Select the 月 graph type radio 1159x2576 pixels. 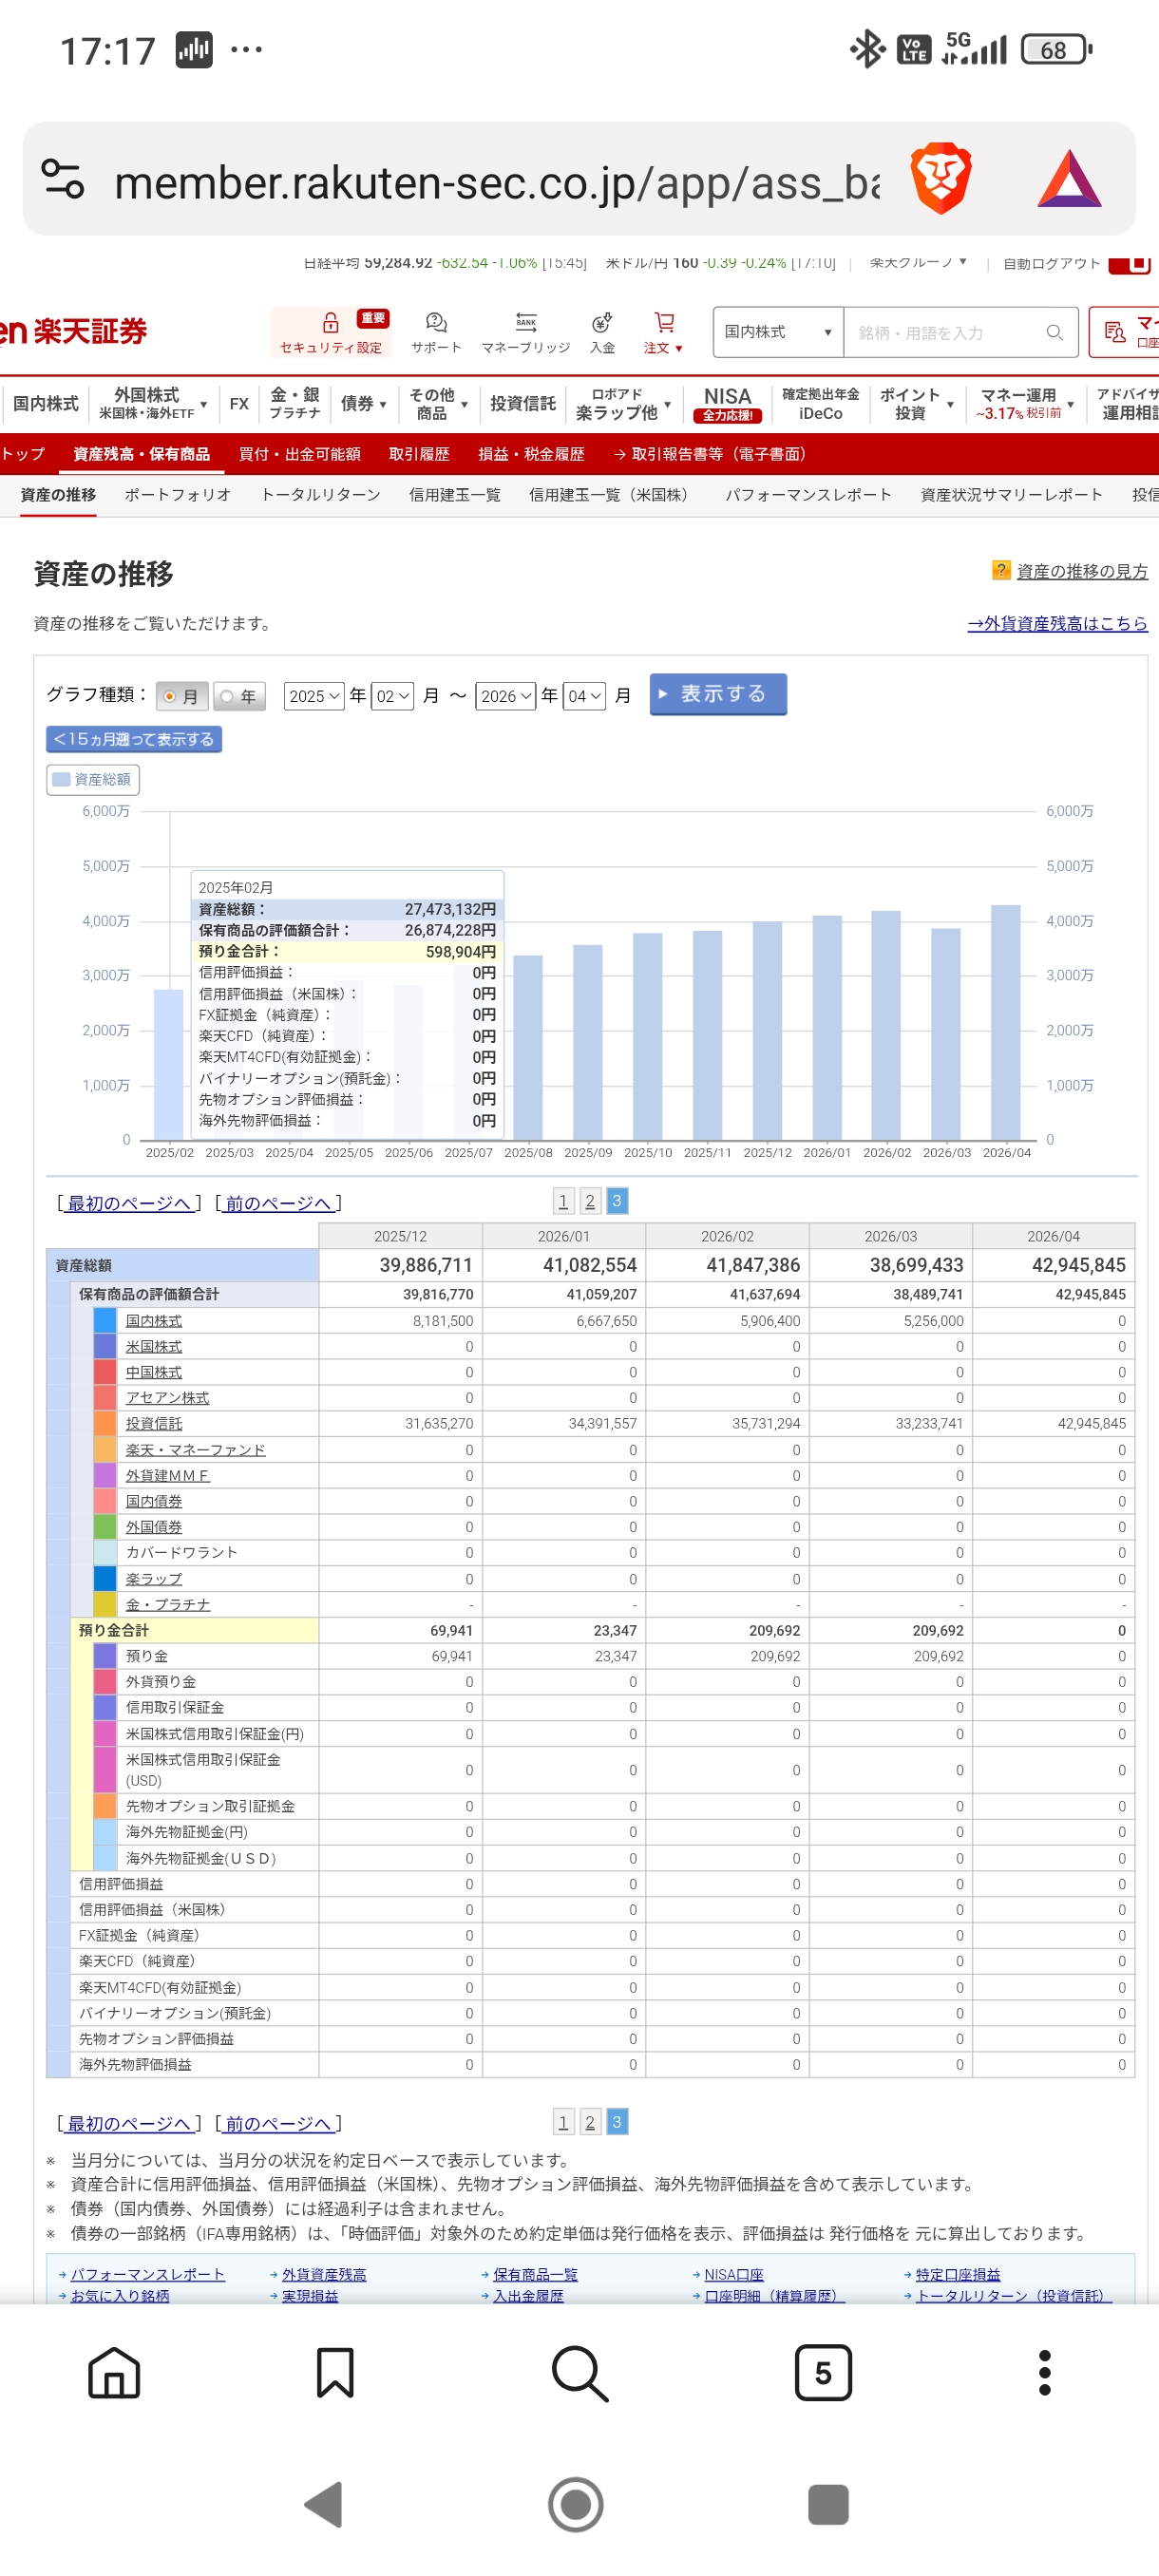tap(171, 696)
